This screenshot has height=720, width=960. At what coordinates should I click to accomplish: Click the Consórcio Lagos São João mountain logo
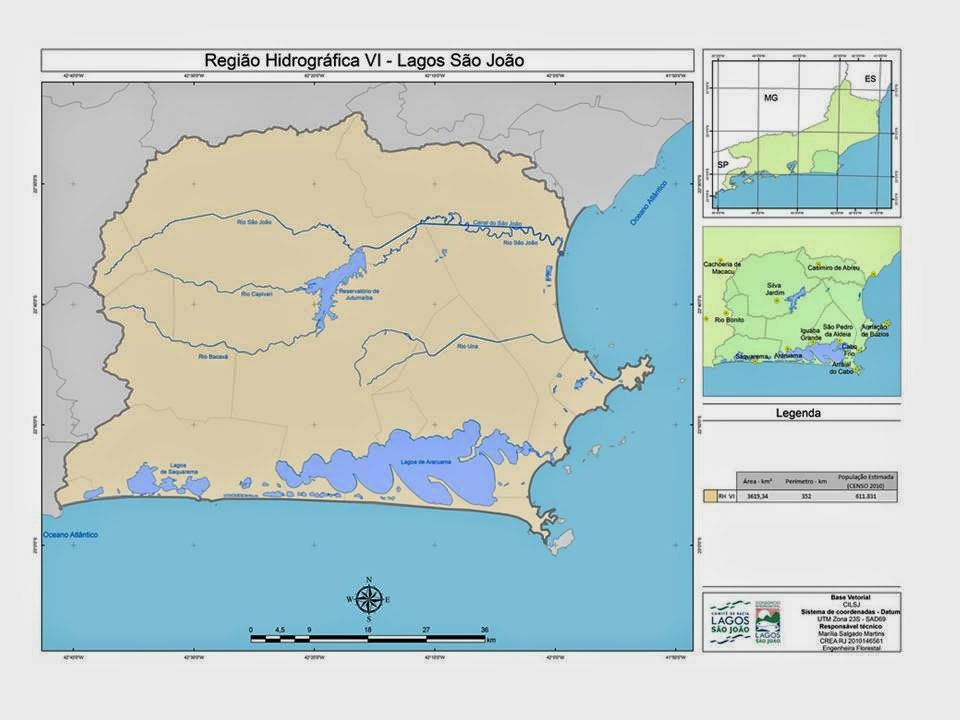pyautogui.click(x=768, y=622)
